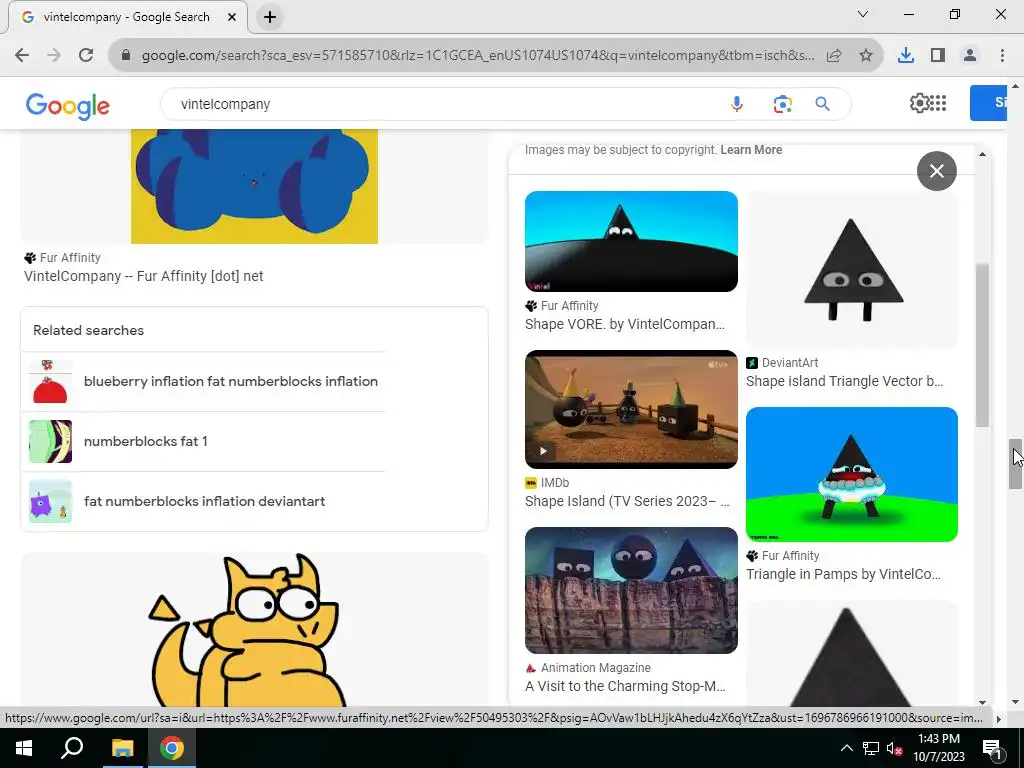Click the blue magnifier search button

tap(823, 104)
